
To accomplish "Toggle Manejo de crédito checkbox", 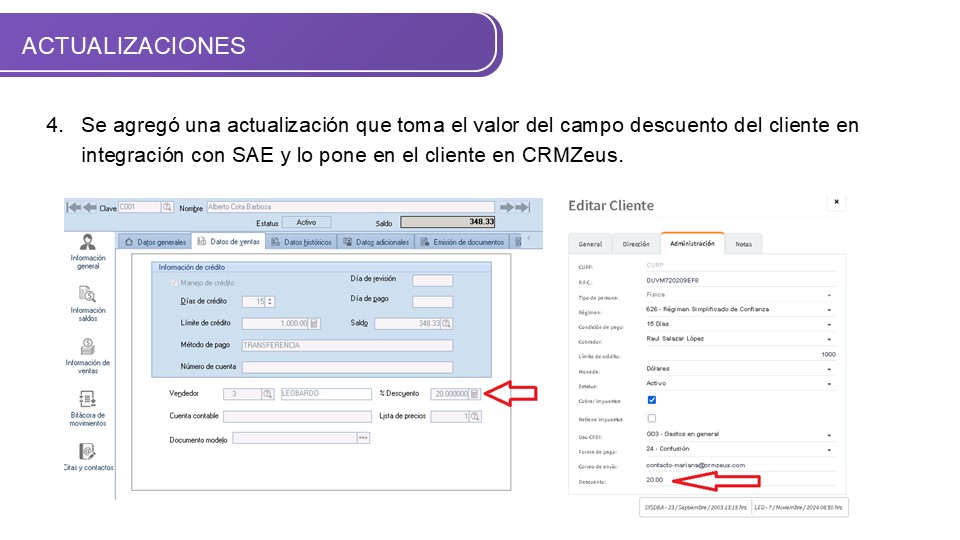I will pos(174,283).
